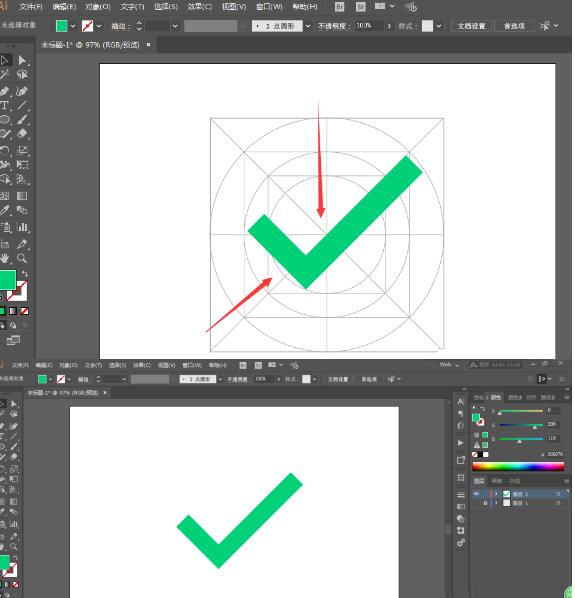Set solid Color mode button in upper toolbox
The image size is (575, 598).
[2, 311]
